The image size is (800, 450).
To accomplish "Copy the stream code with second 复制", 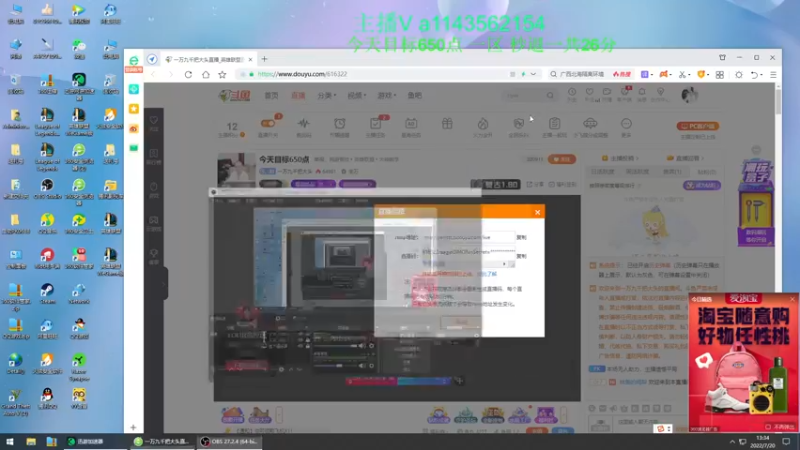I will pyautogui.click(x=521, y=256).
